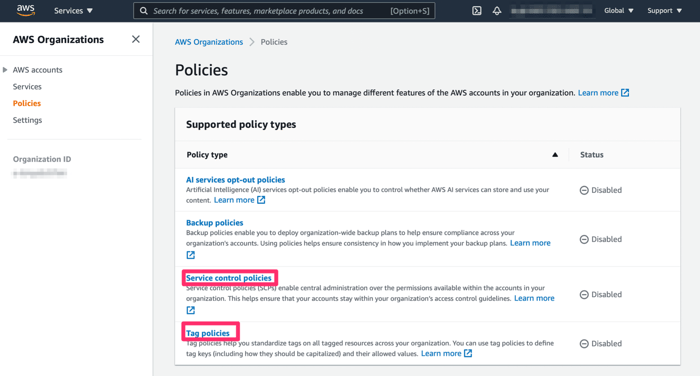Open the Service control policies link
Screen dimensions: 700x376
point(229,278)
